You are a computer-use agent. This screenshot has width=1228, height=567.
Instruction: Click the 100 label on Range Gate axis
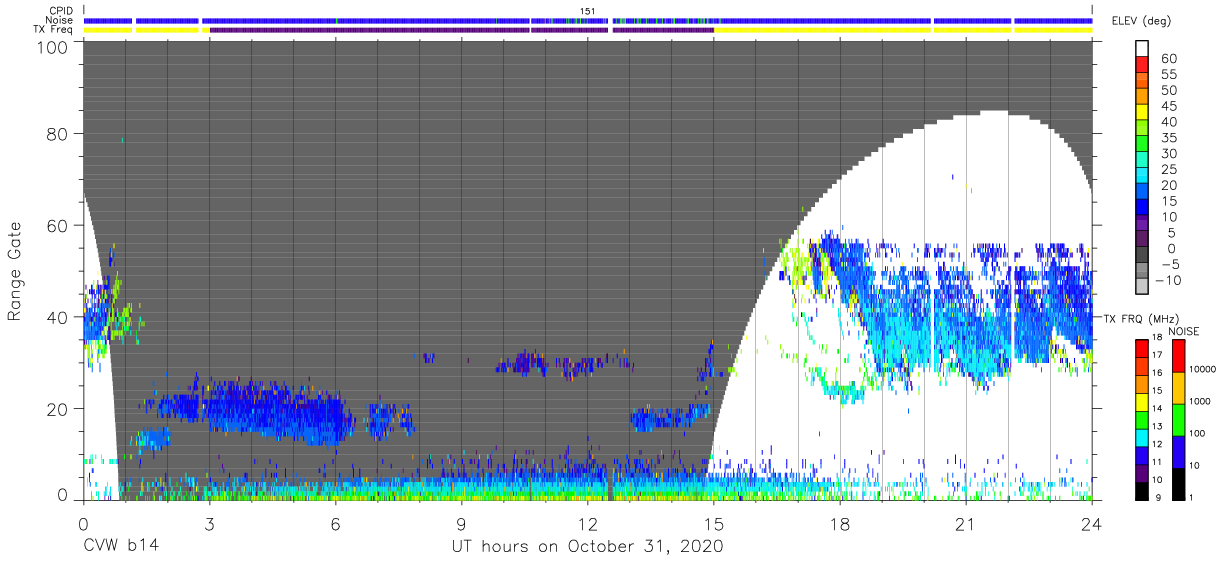[x=53, y=46]
